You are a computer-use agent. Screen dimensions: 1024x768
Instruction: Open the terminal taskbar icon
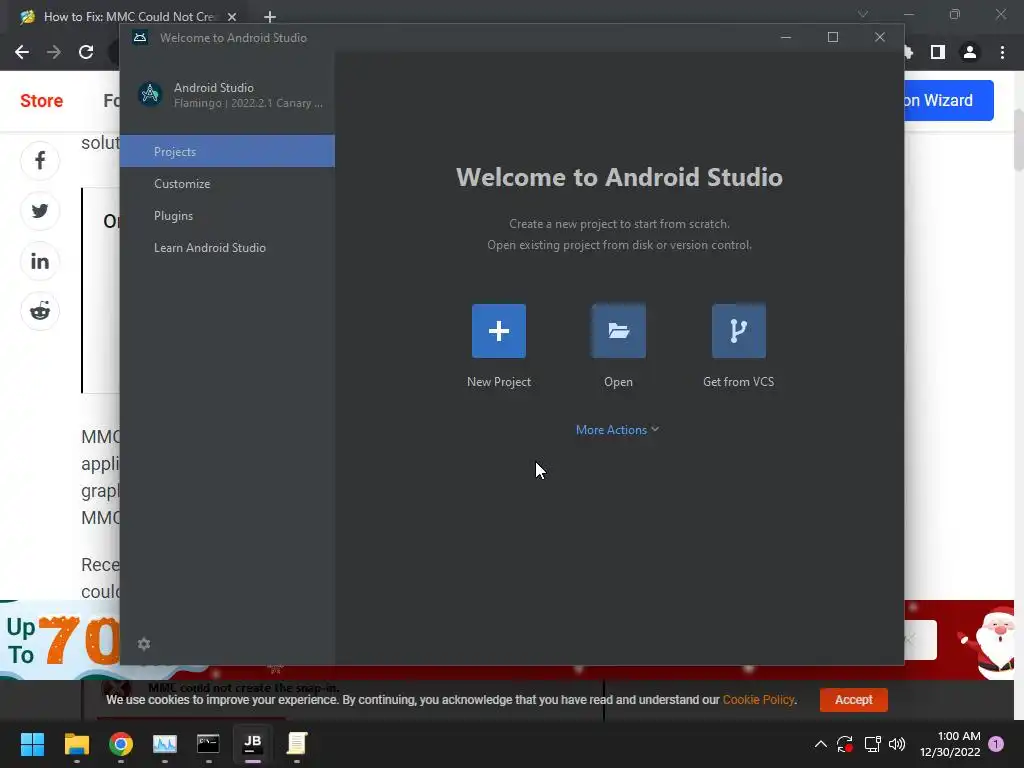208,744
